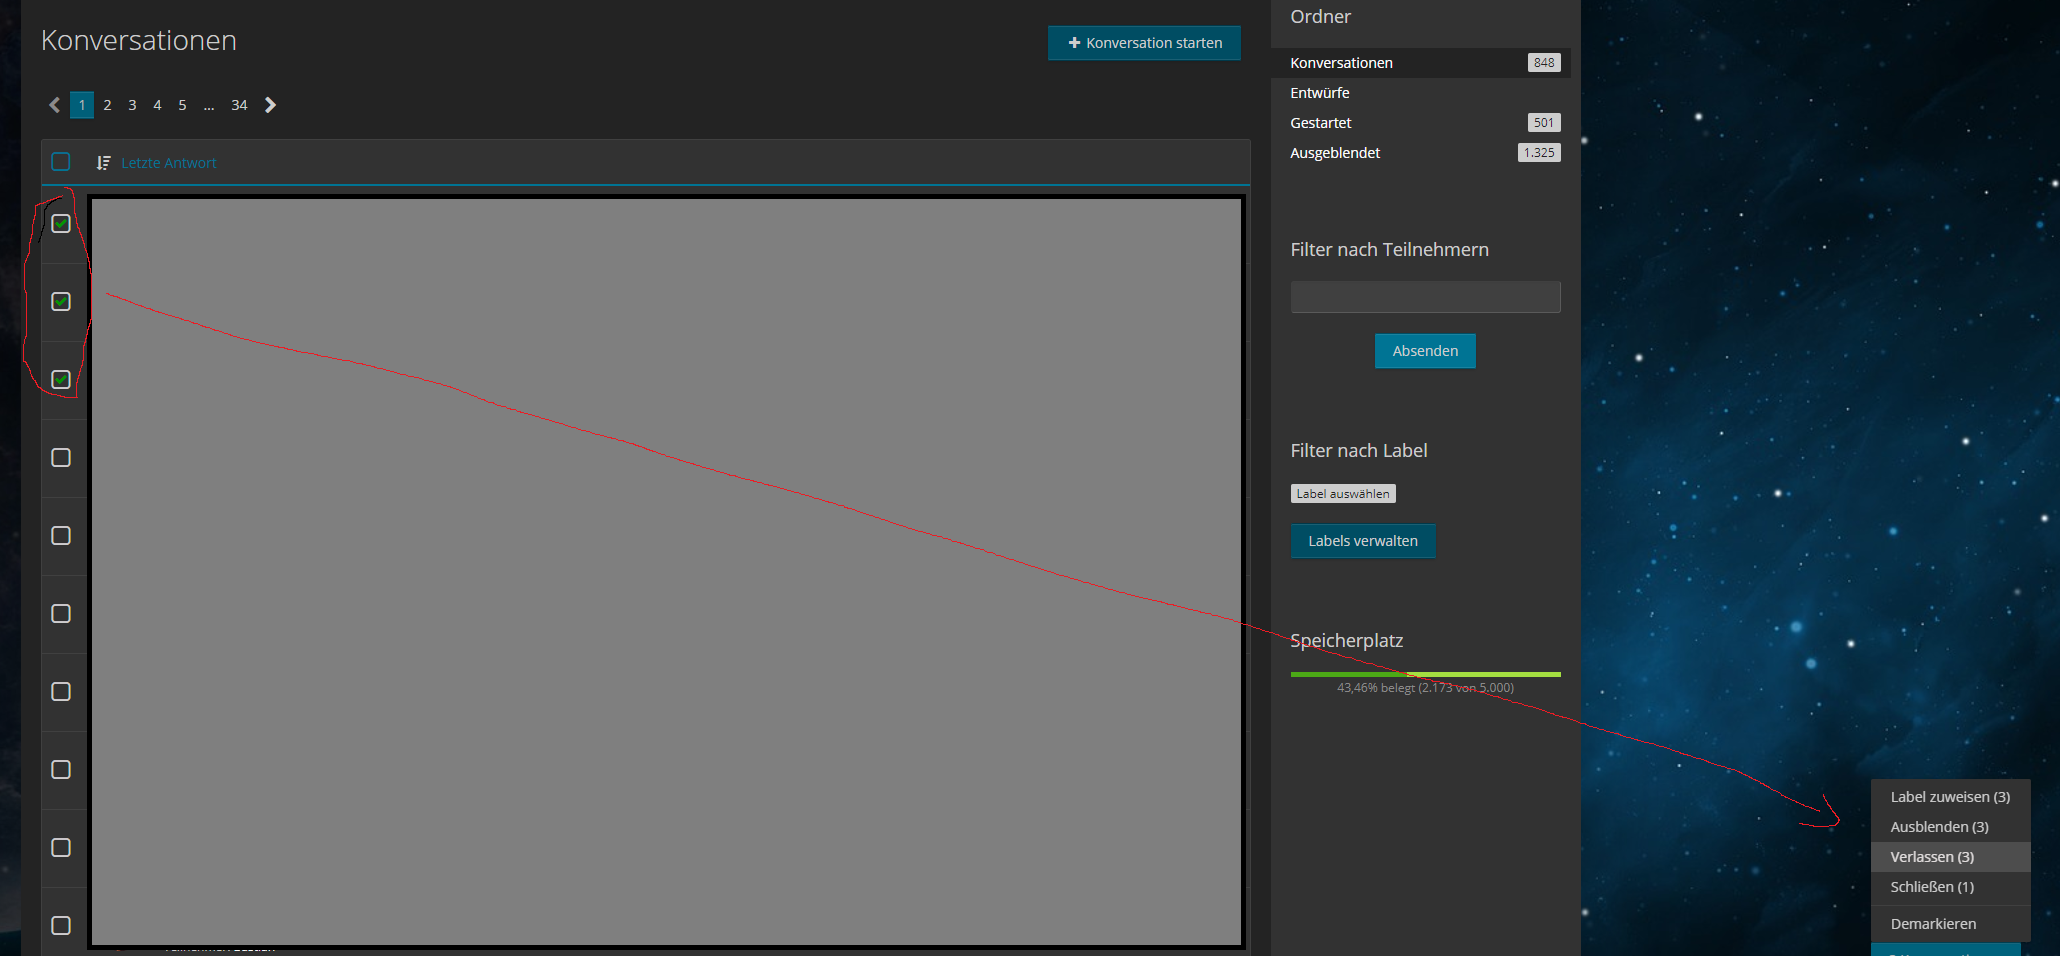Screen dimensions: 2060x956
Task: Click Demarkieren to deselect all
Action: [x=1932, y=924]
